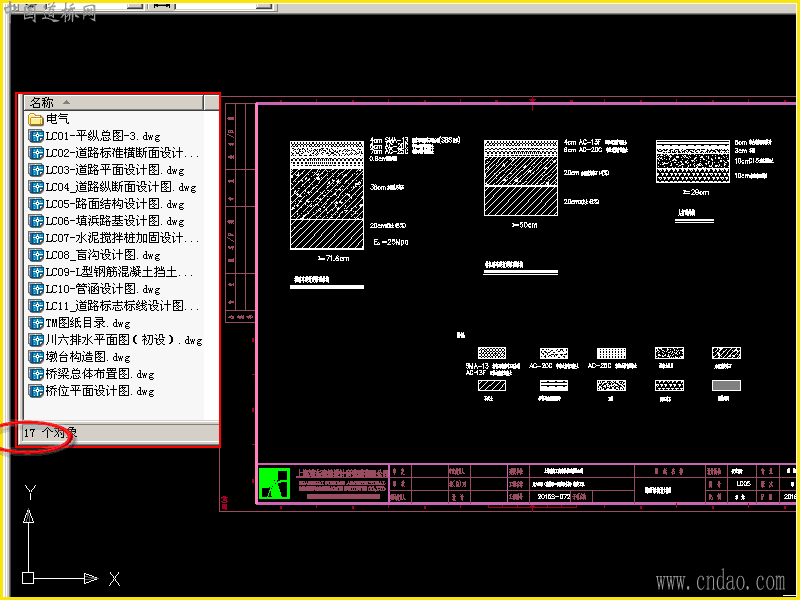Select LC04_道路纵断面设计图.dwg file name

(x=120, y=187)
